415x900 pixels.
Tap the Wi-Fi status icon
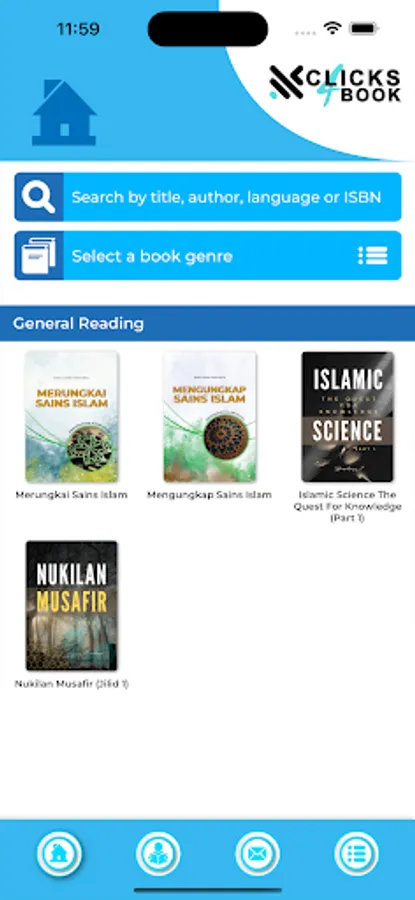(332, 28)
